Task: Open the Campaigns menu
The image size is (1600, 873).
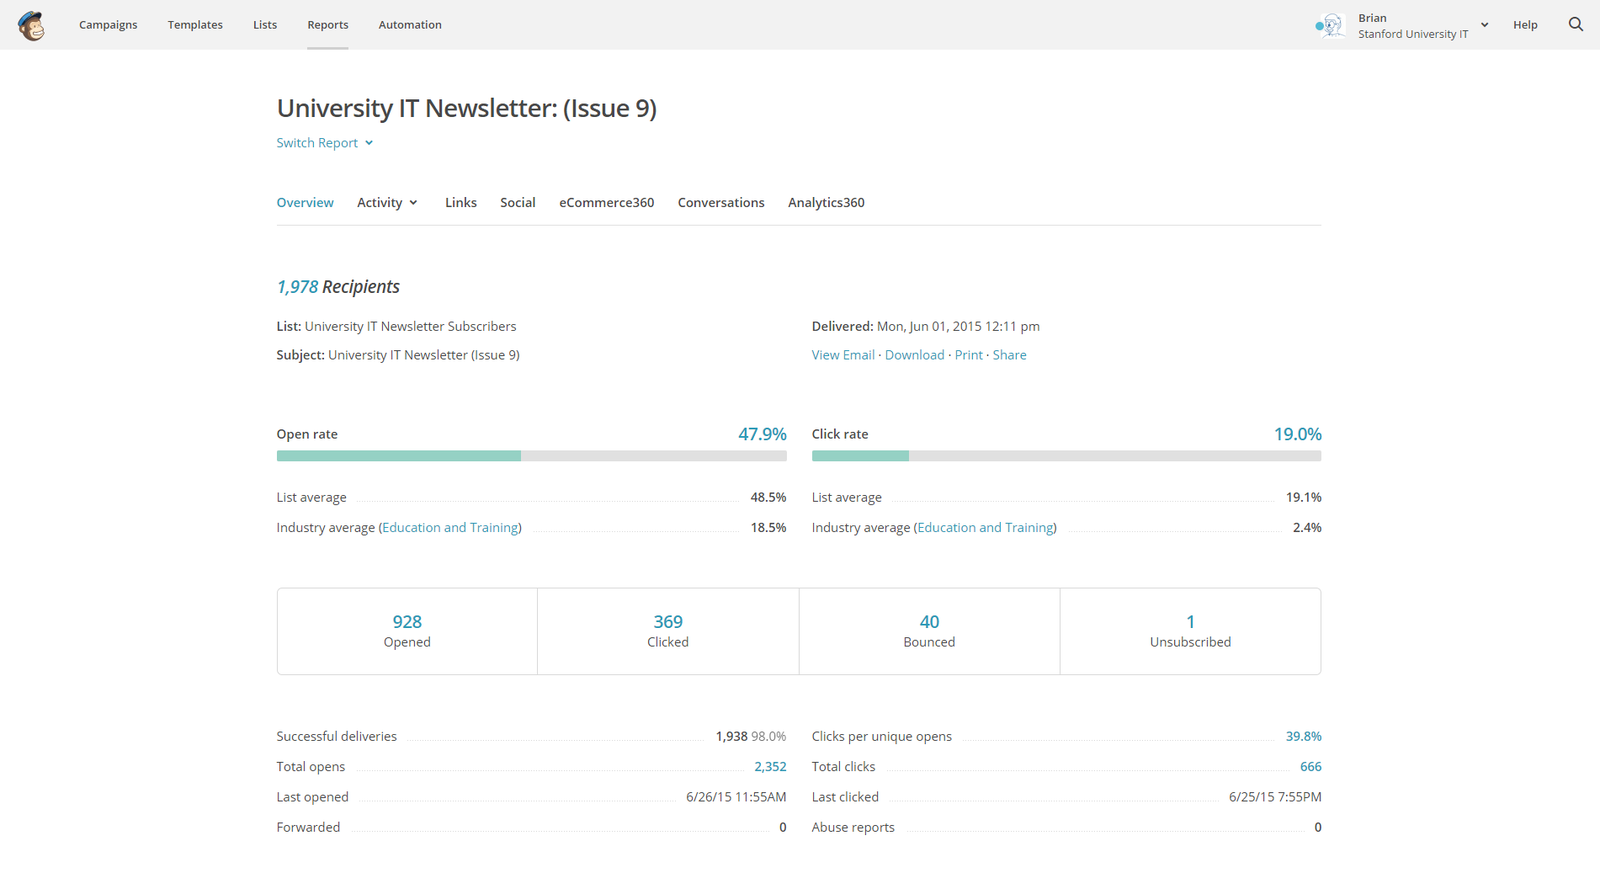Action: click(108, 25)
